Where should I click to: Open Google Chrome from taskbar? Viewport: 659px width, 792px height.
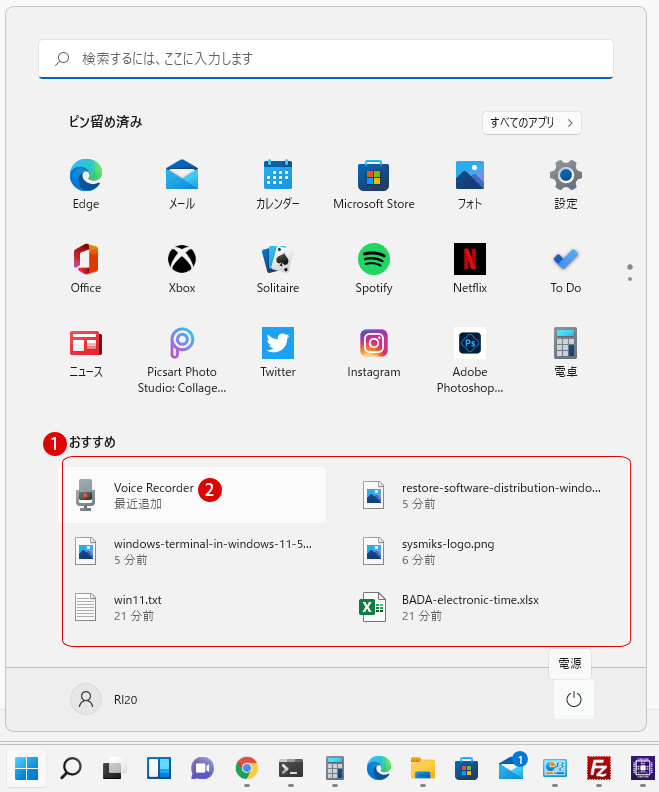(x=246, y=769)
